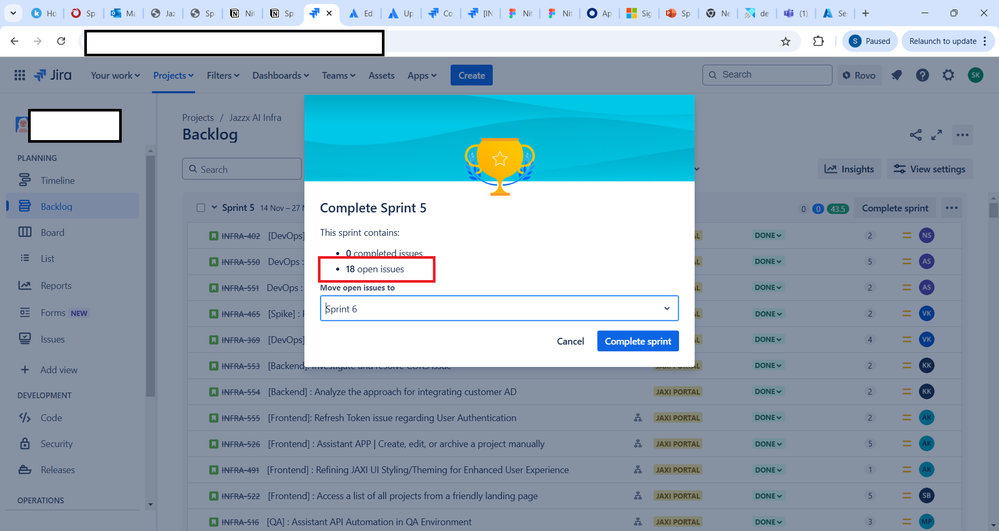Open Forms in the sidebar
Screen dimensions: 999x531
coord(73,313)
